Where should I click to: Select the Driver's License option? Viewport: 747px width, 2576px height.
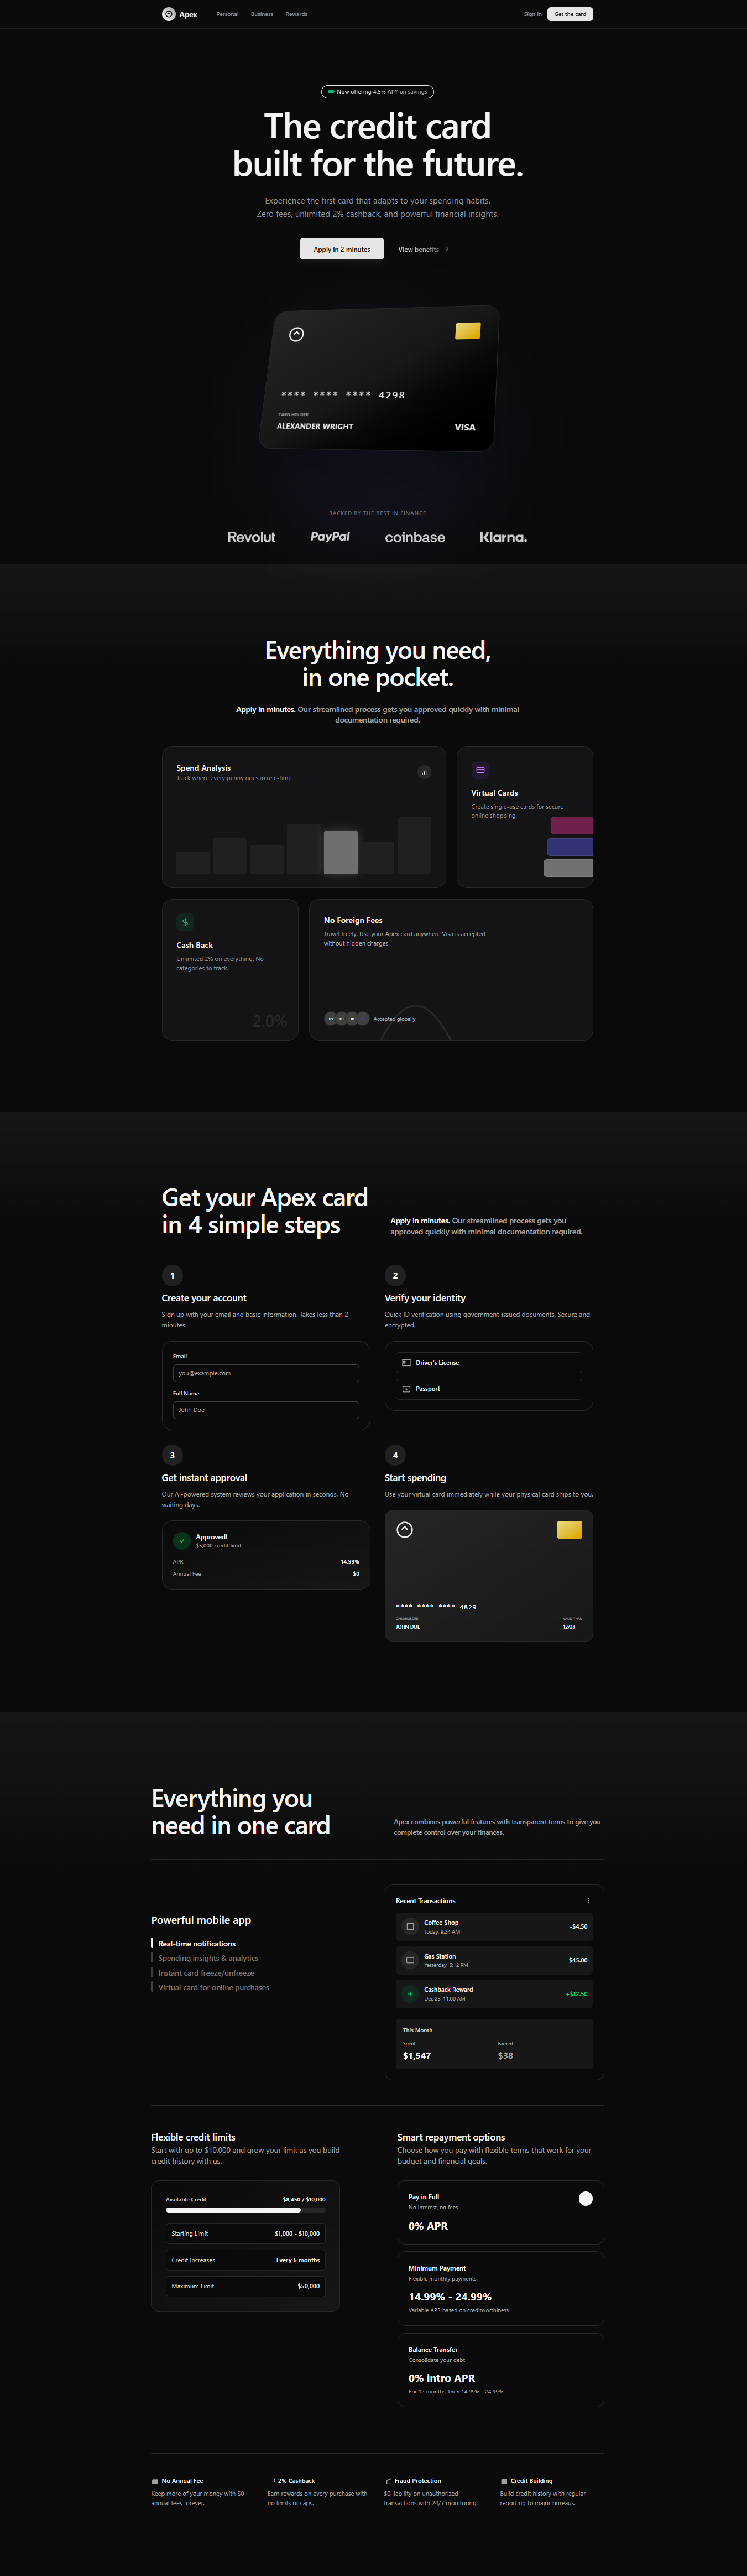[x=489, y=1362]
